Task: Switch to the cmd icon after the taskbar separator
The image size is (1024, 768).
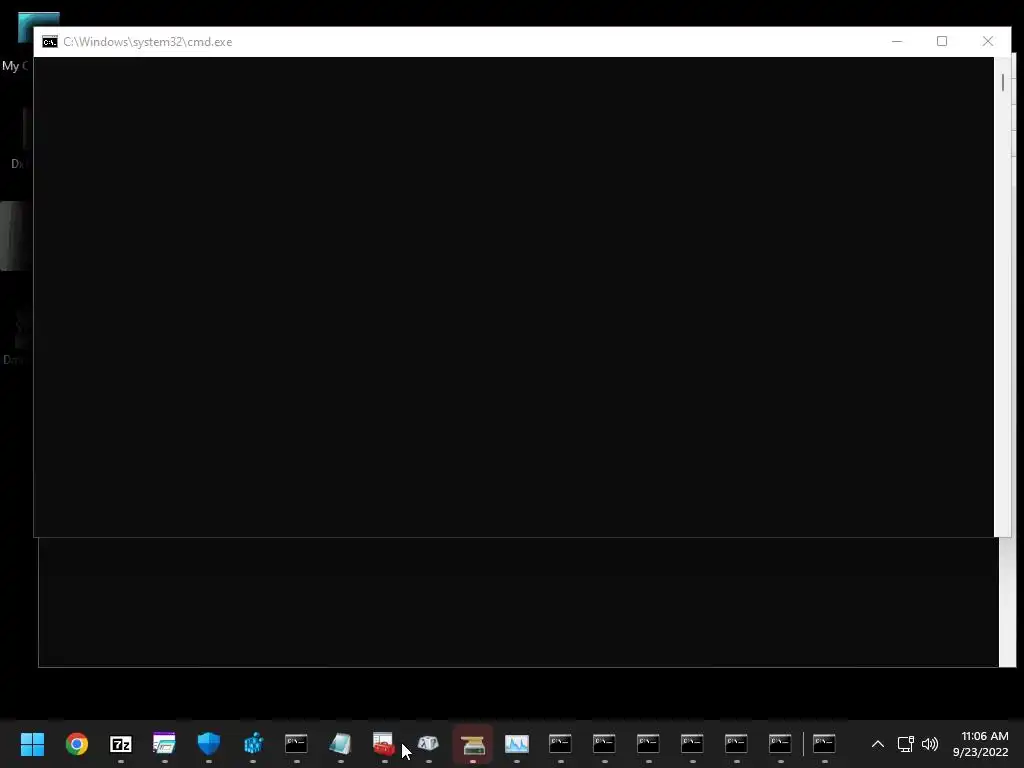Action: [824, 743]
